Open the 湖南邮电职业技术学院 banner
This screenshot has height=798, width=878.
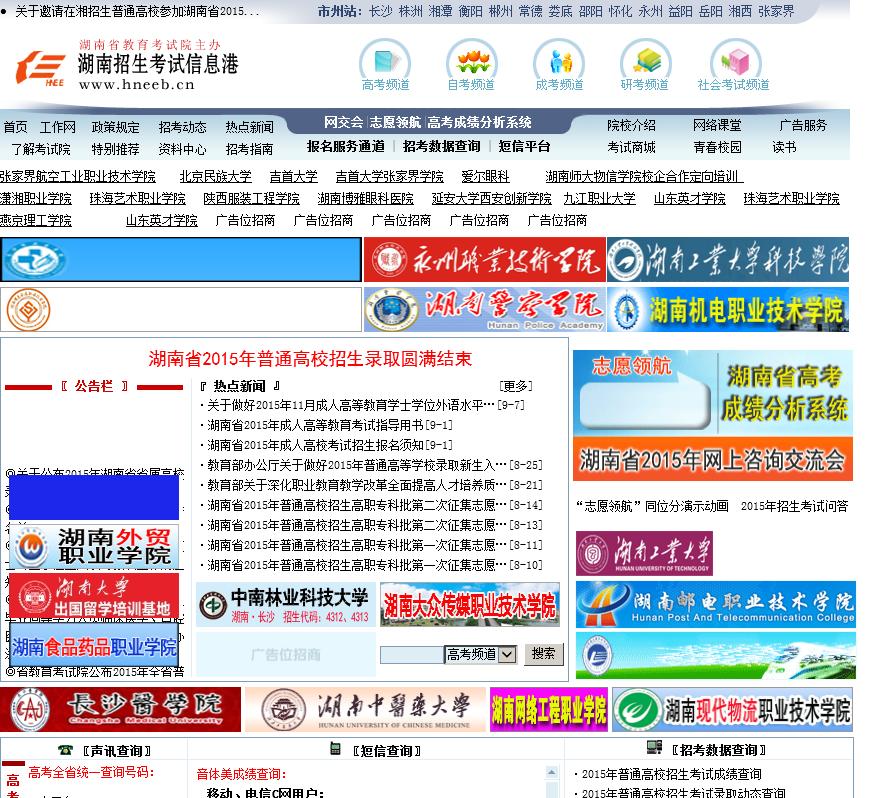[x=716, y=604]
